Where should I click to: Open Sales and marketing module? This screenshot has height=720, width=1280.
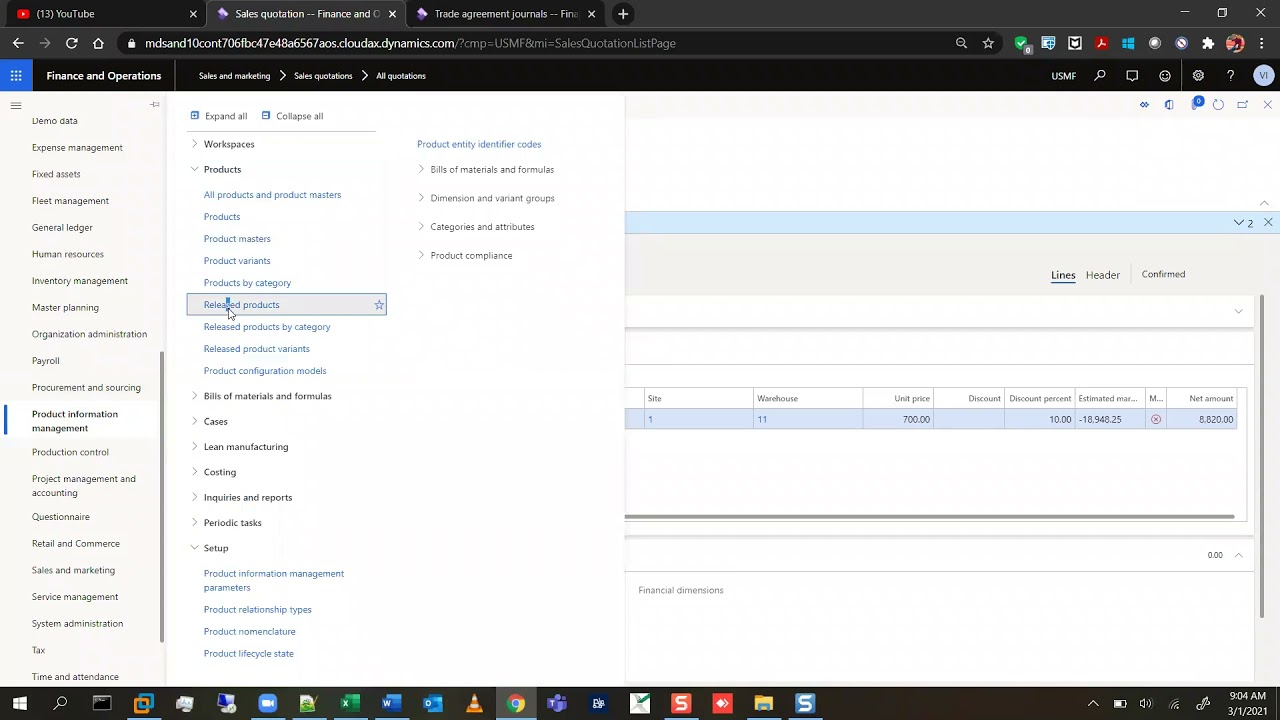coord(73,570)
